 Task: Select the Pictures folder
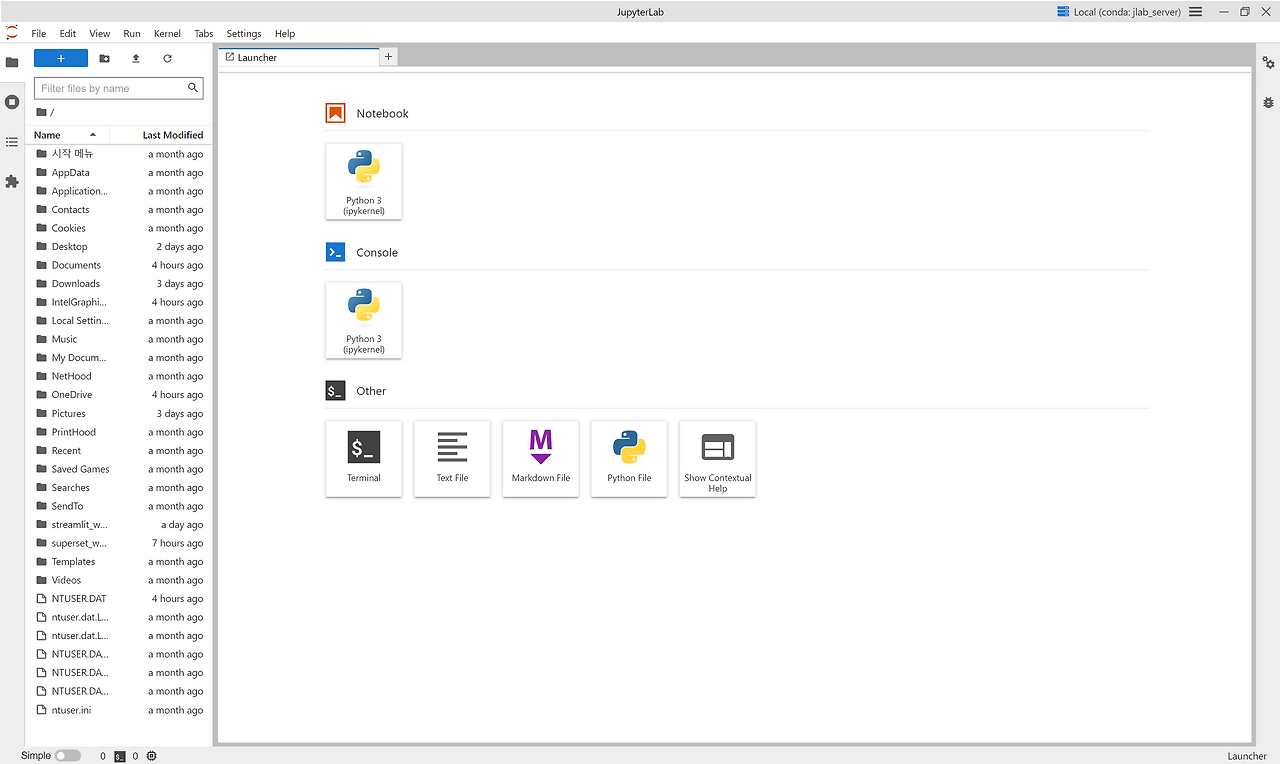119,413
